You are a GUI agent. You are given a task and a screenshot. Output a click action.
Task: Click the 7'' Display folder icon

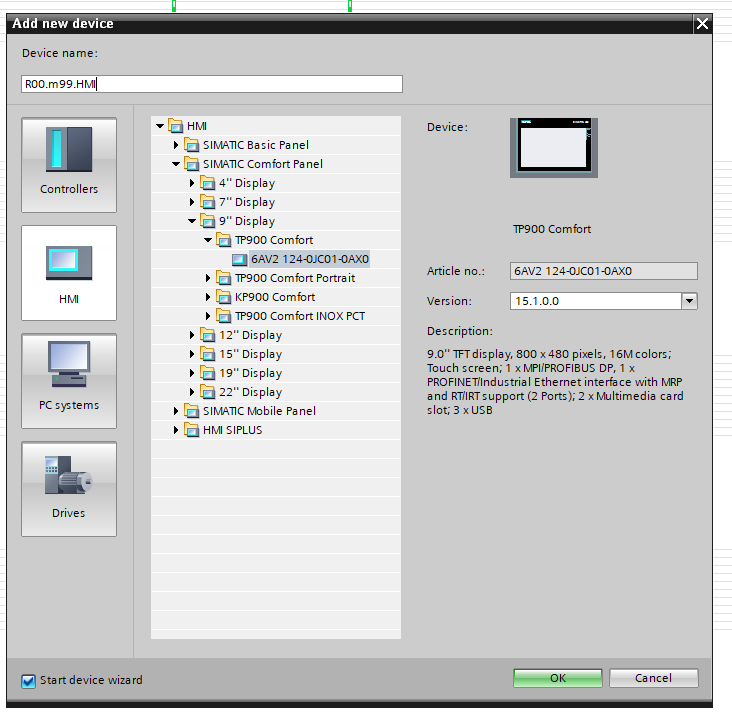tap(208, 202)
